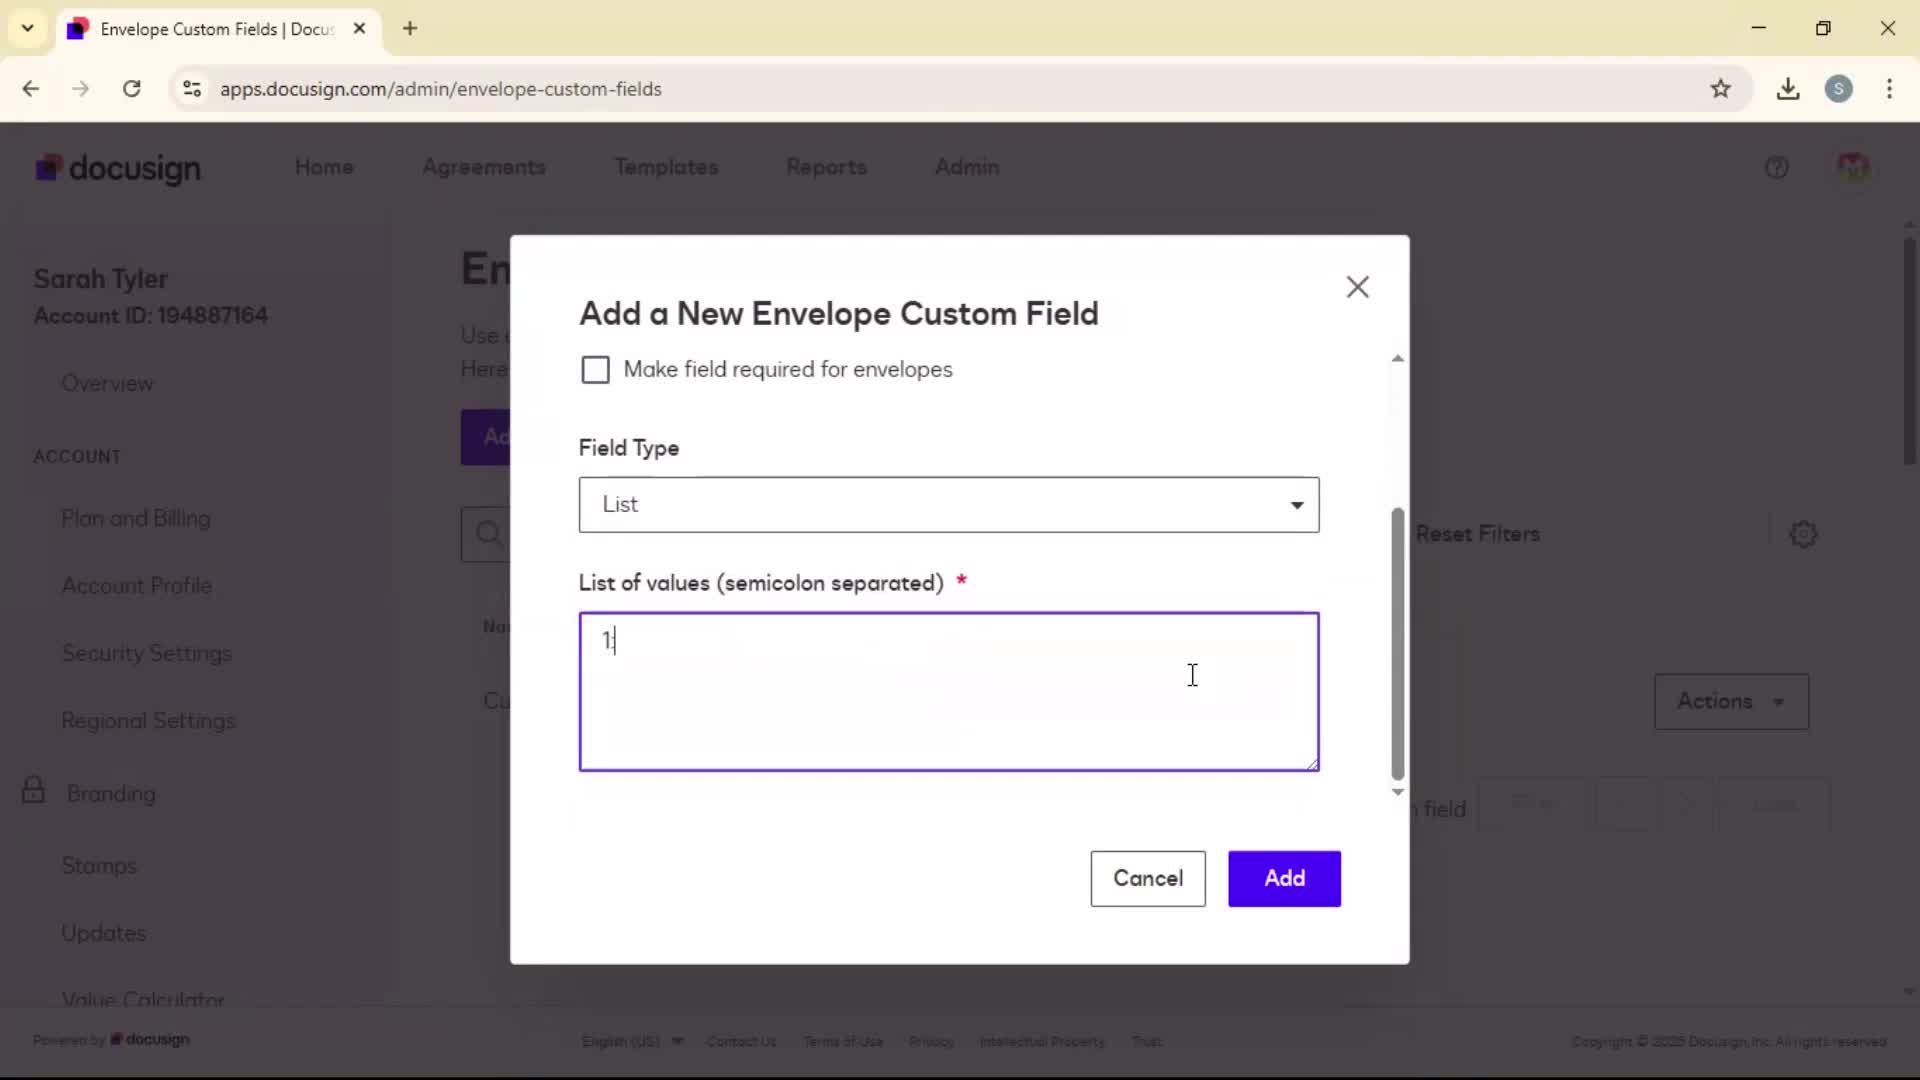Viewport: 1920px width, 1080px height.
Task: Click the page vertical scrollbar
Action: (1909, 350)
